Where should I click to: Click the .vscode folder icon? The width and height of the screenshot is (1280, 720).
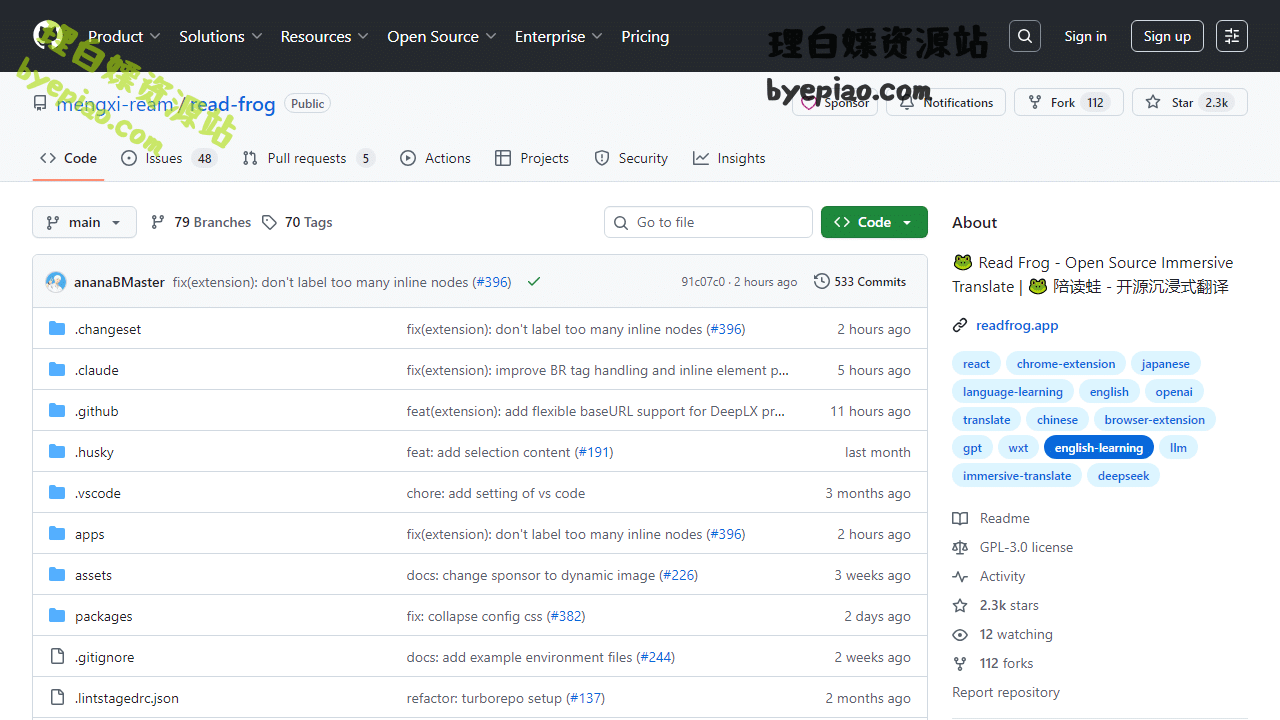(57, 493)
